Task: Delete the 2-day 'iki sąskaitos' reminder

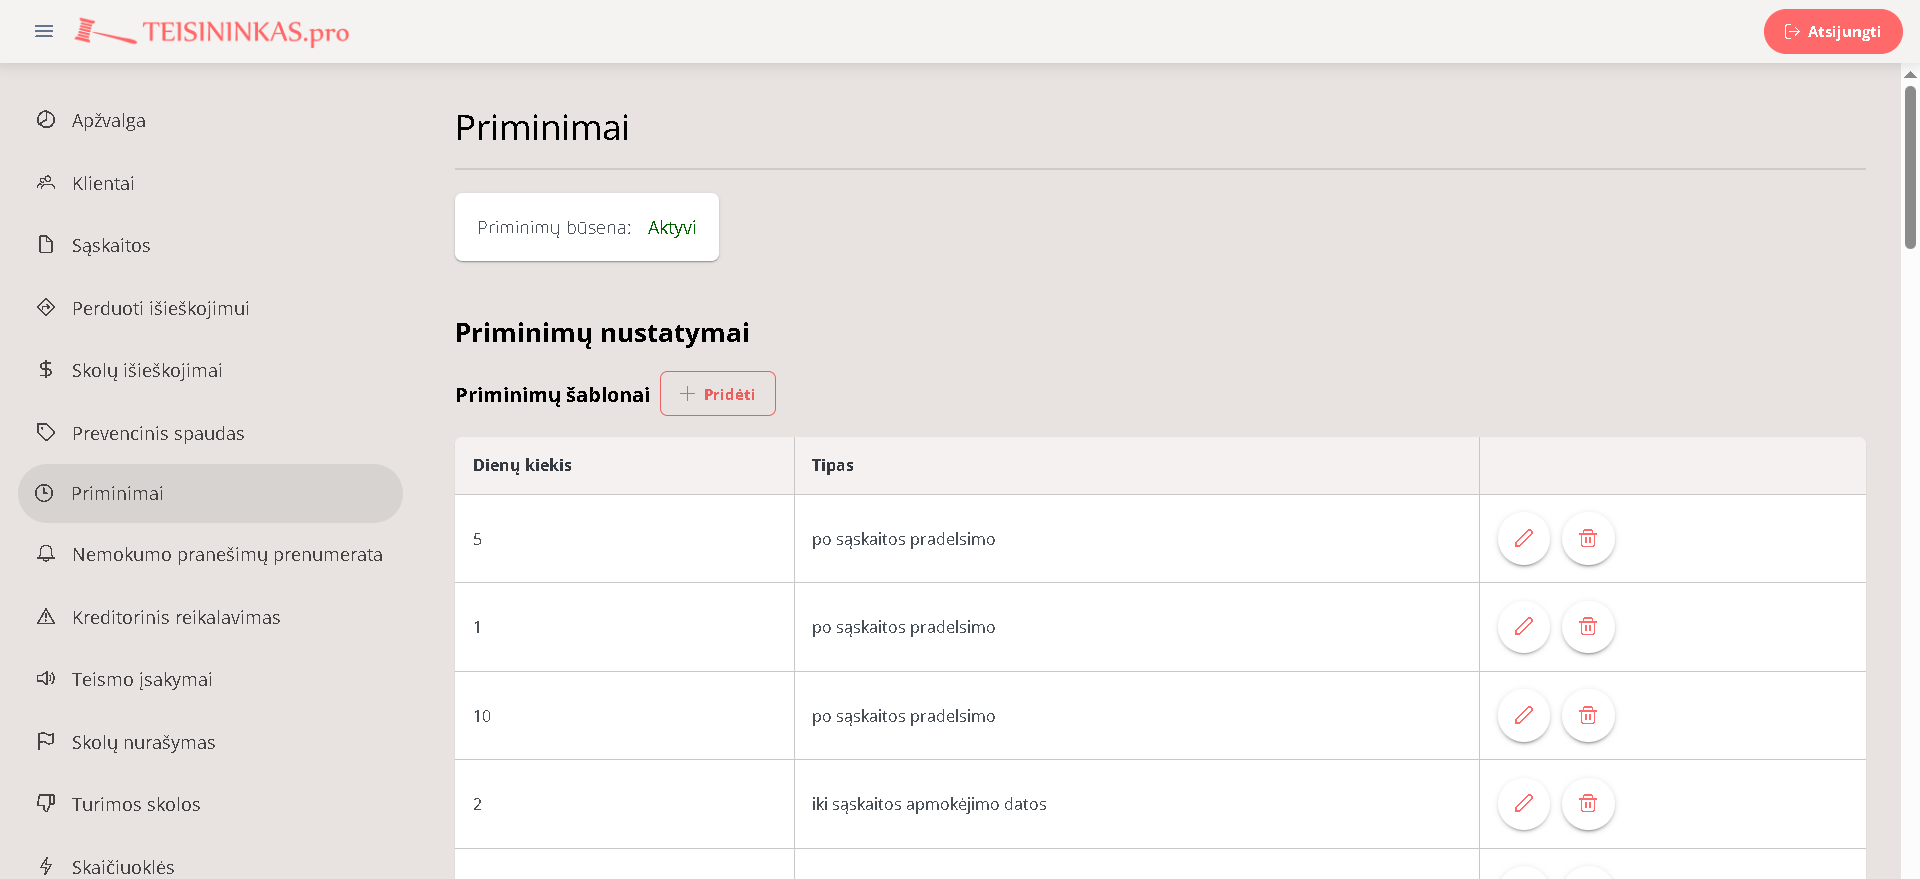Action: pyautogui.click(x=1587, y=804)
